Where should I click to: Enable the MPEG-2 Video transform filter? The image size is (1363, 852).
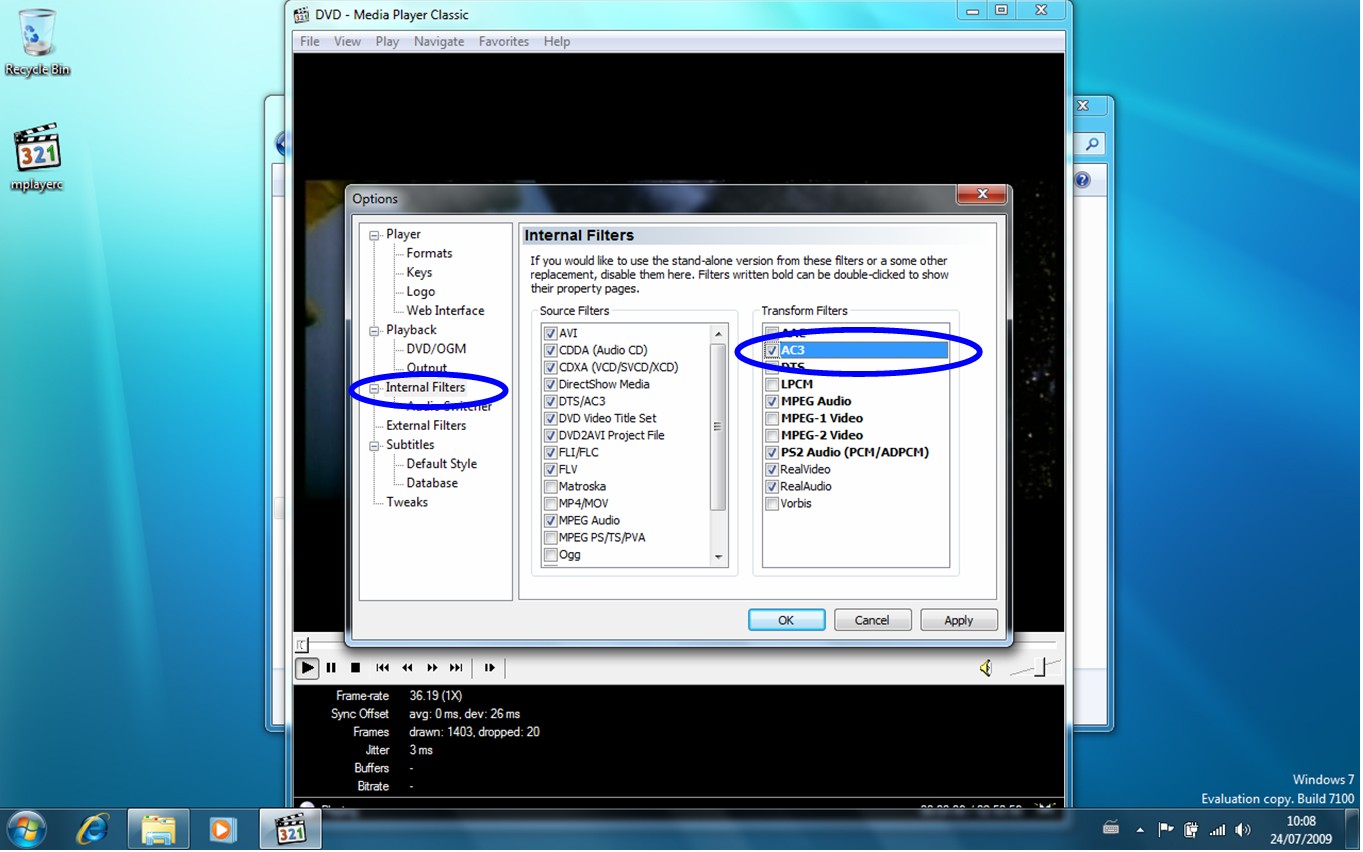772,435
